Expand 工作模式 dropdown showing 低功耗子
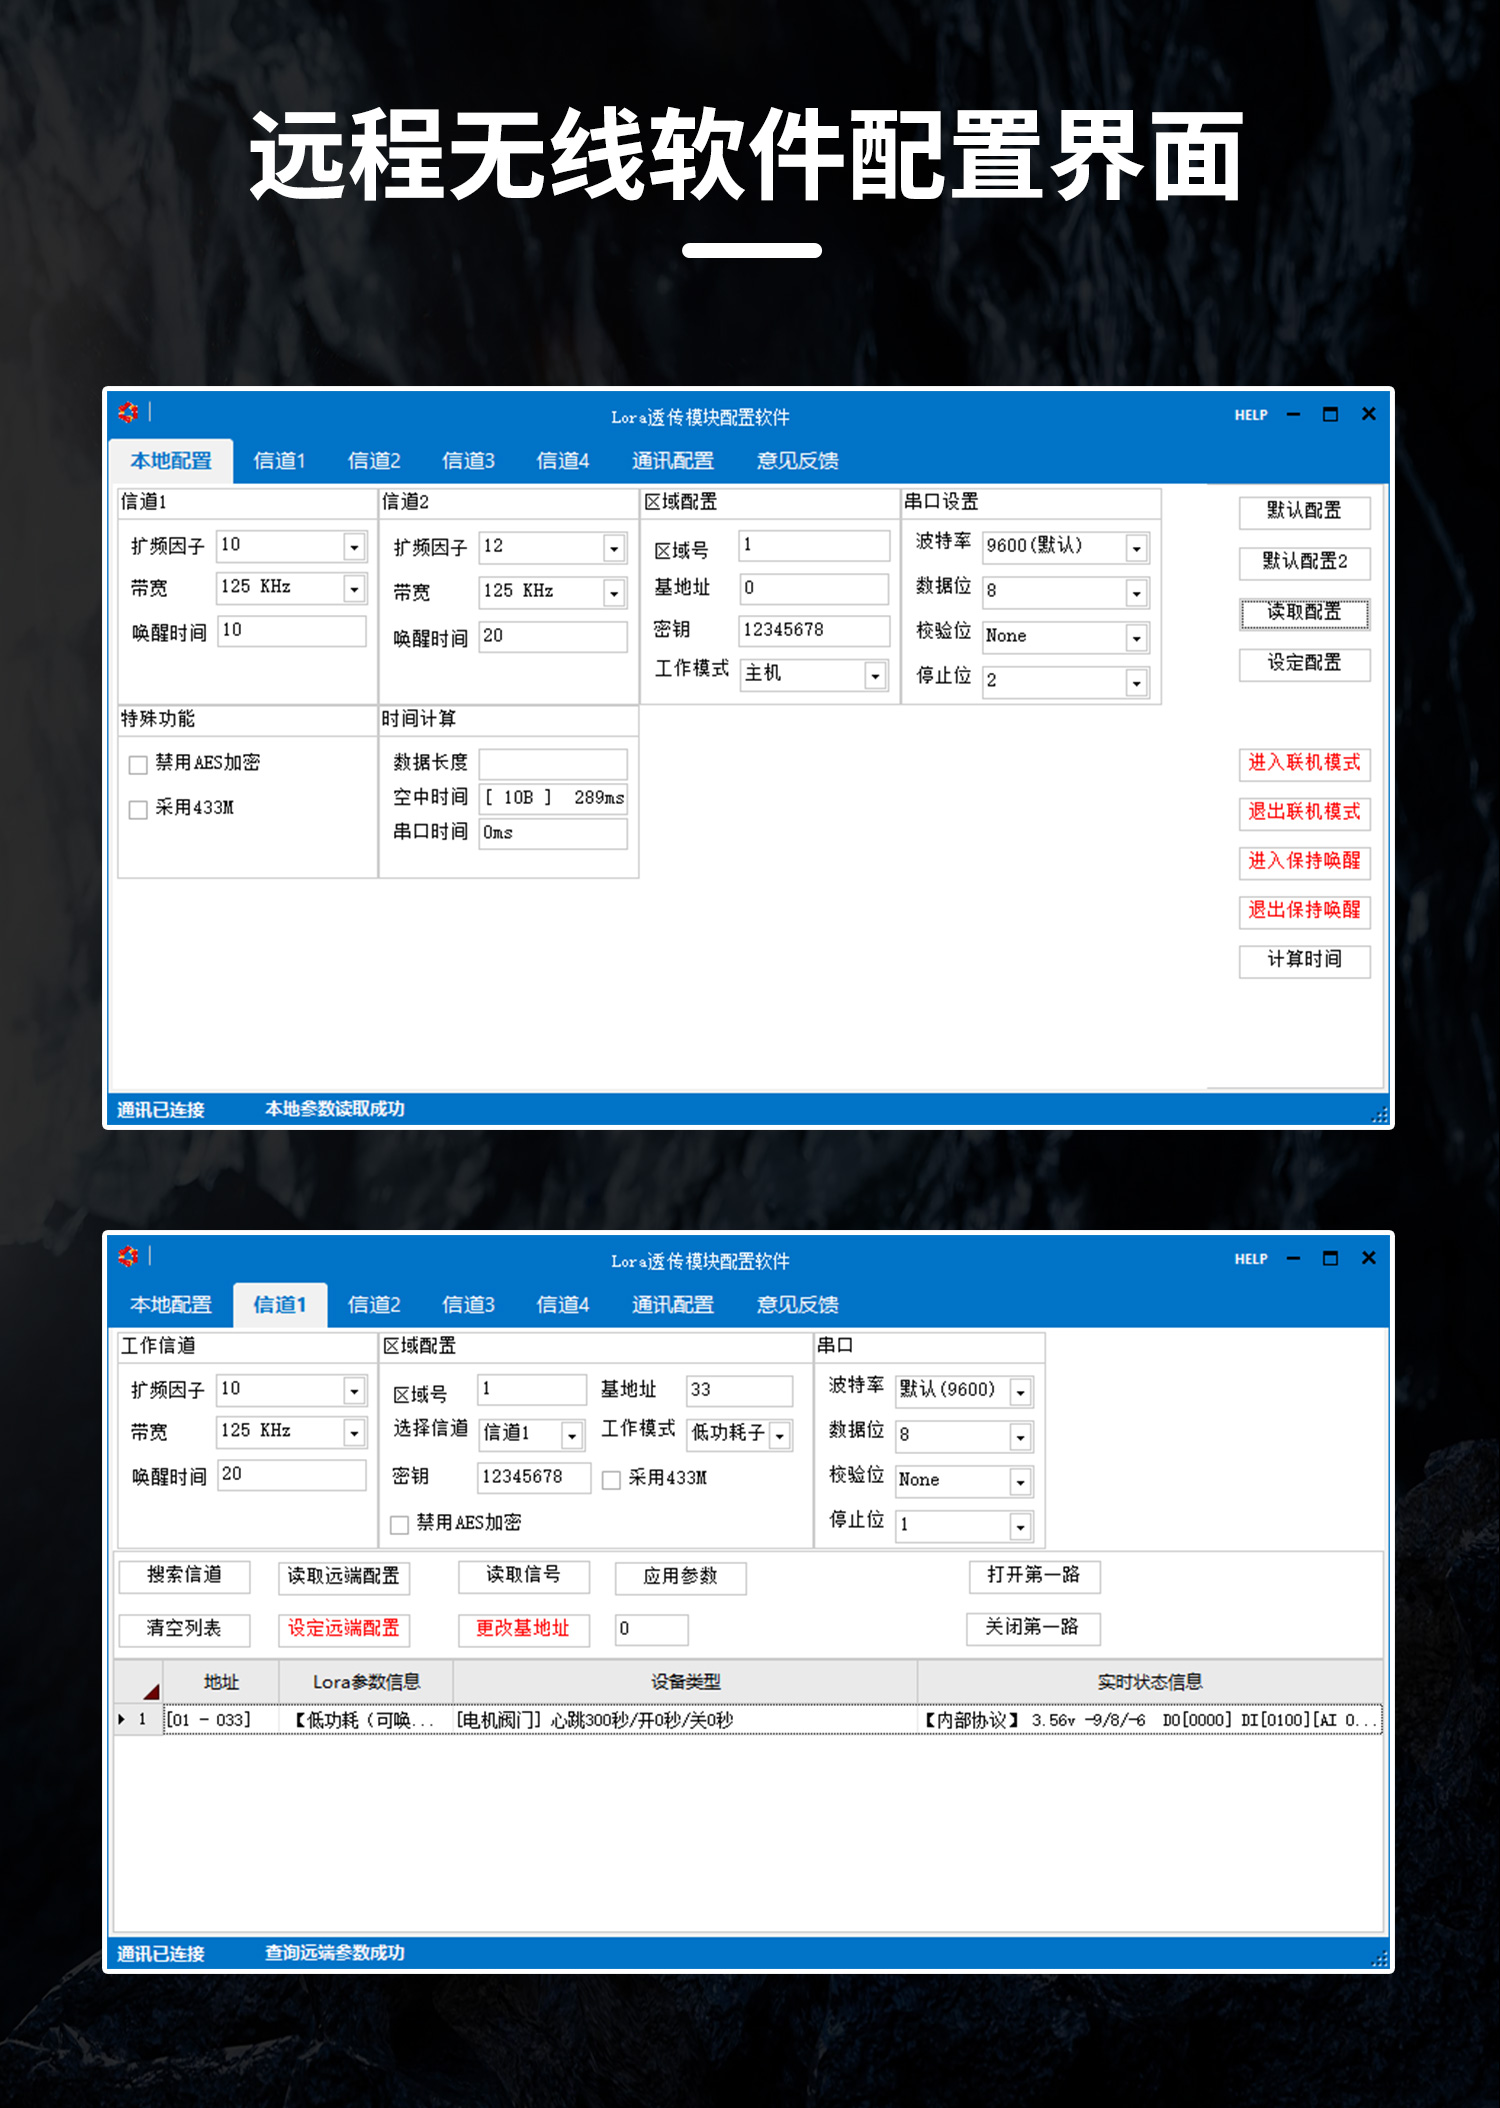The height and width of the screenshot is (2108, 1500). 780,1436
